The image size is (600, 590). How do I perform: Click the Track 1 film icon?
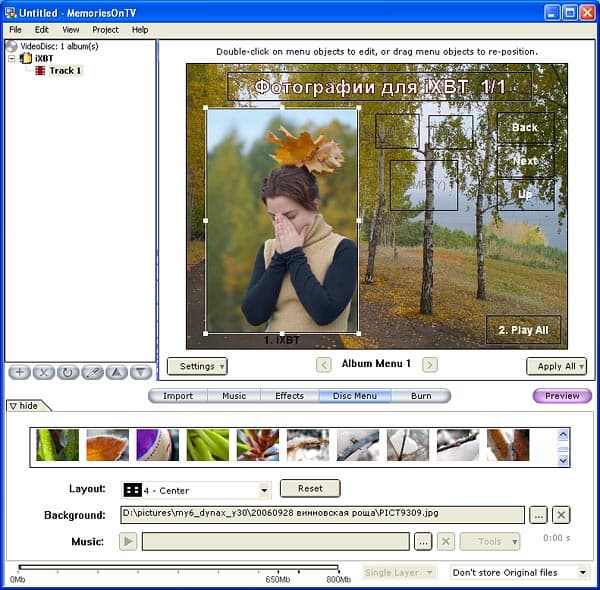[x=40, y=70]
